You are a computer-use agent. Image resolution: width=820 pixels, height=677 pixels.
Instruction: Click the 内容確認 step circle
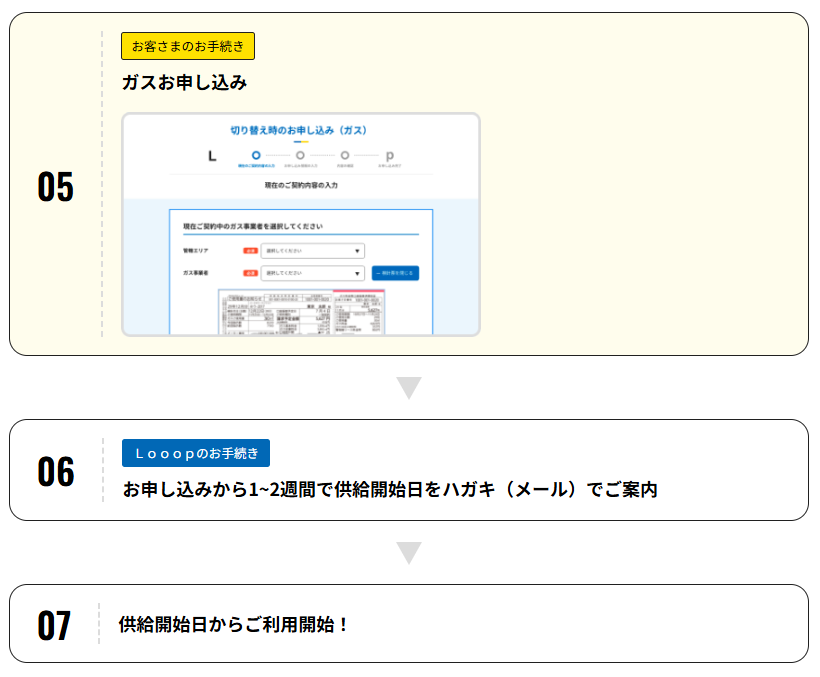(346, 156)
